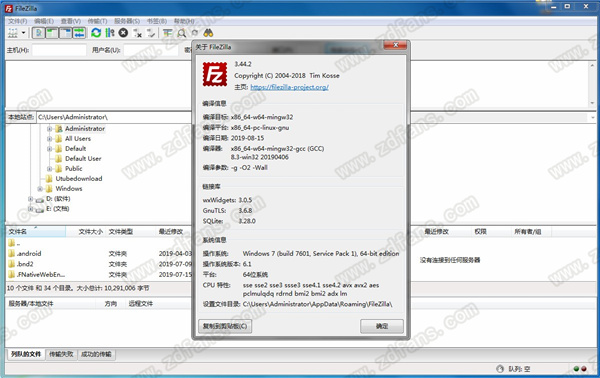Viewport: 600px width, 378px height.
Task: Click the reconnect to last server icon
Action: tap(151, 33)
